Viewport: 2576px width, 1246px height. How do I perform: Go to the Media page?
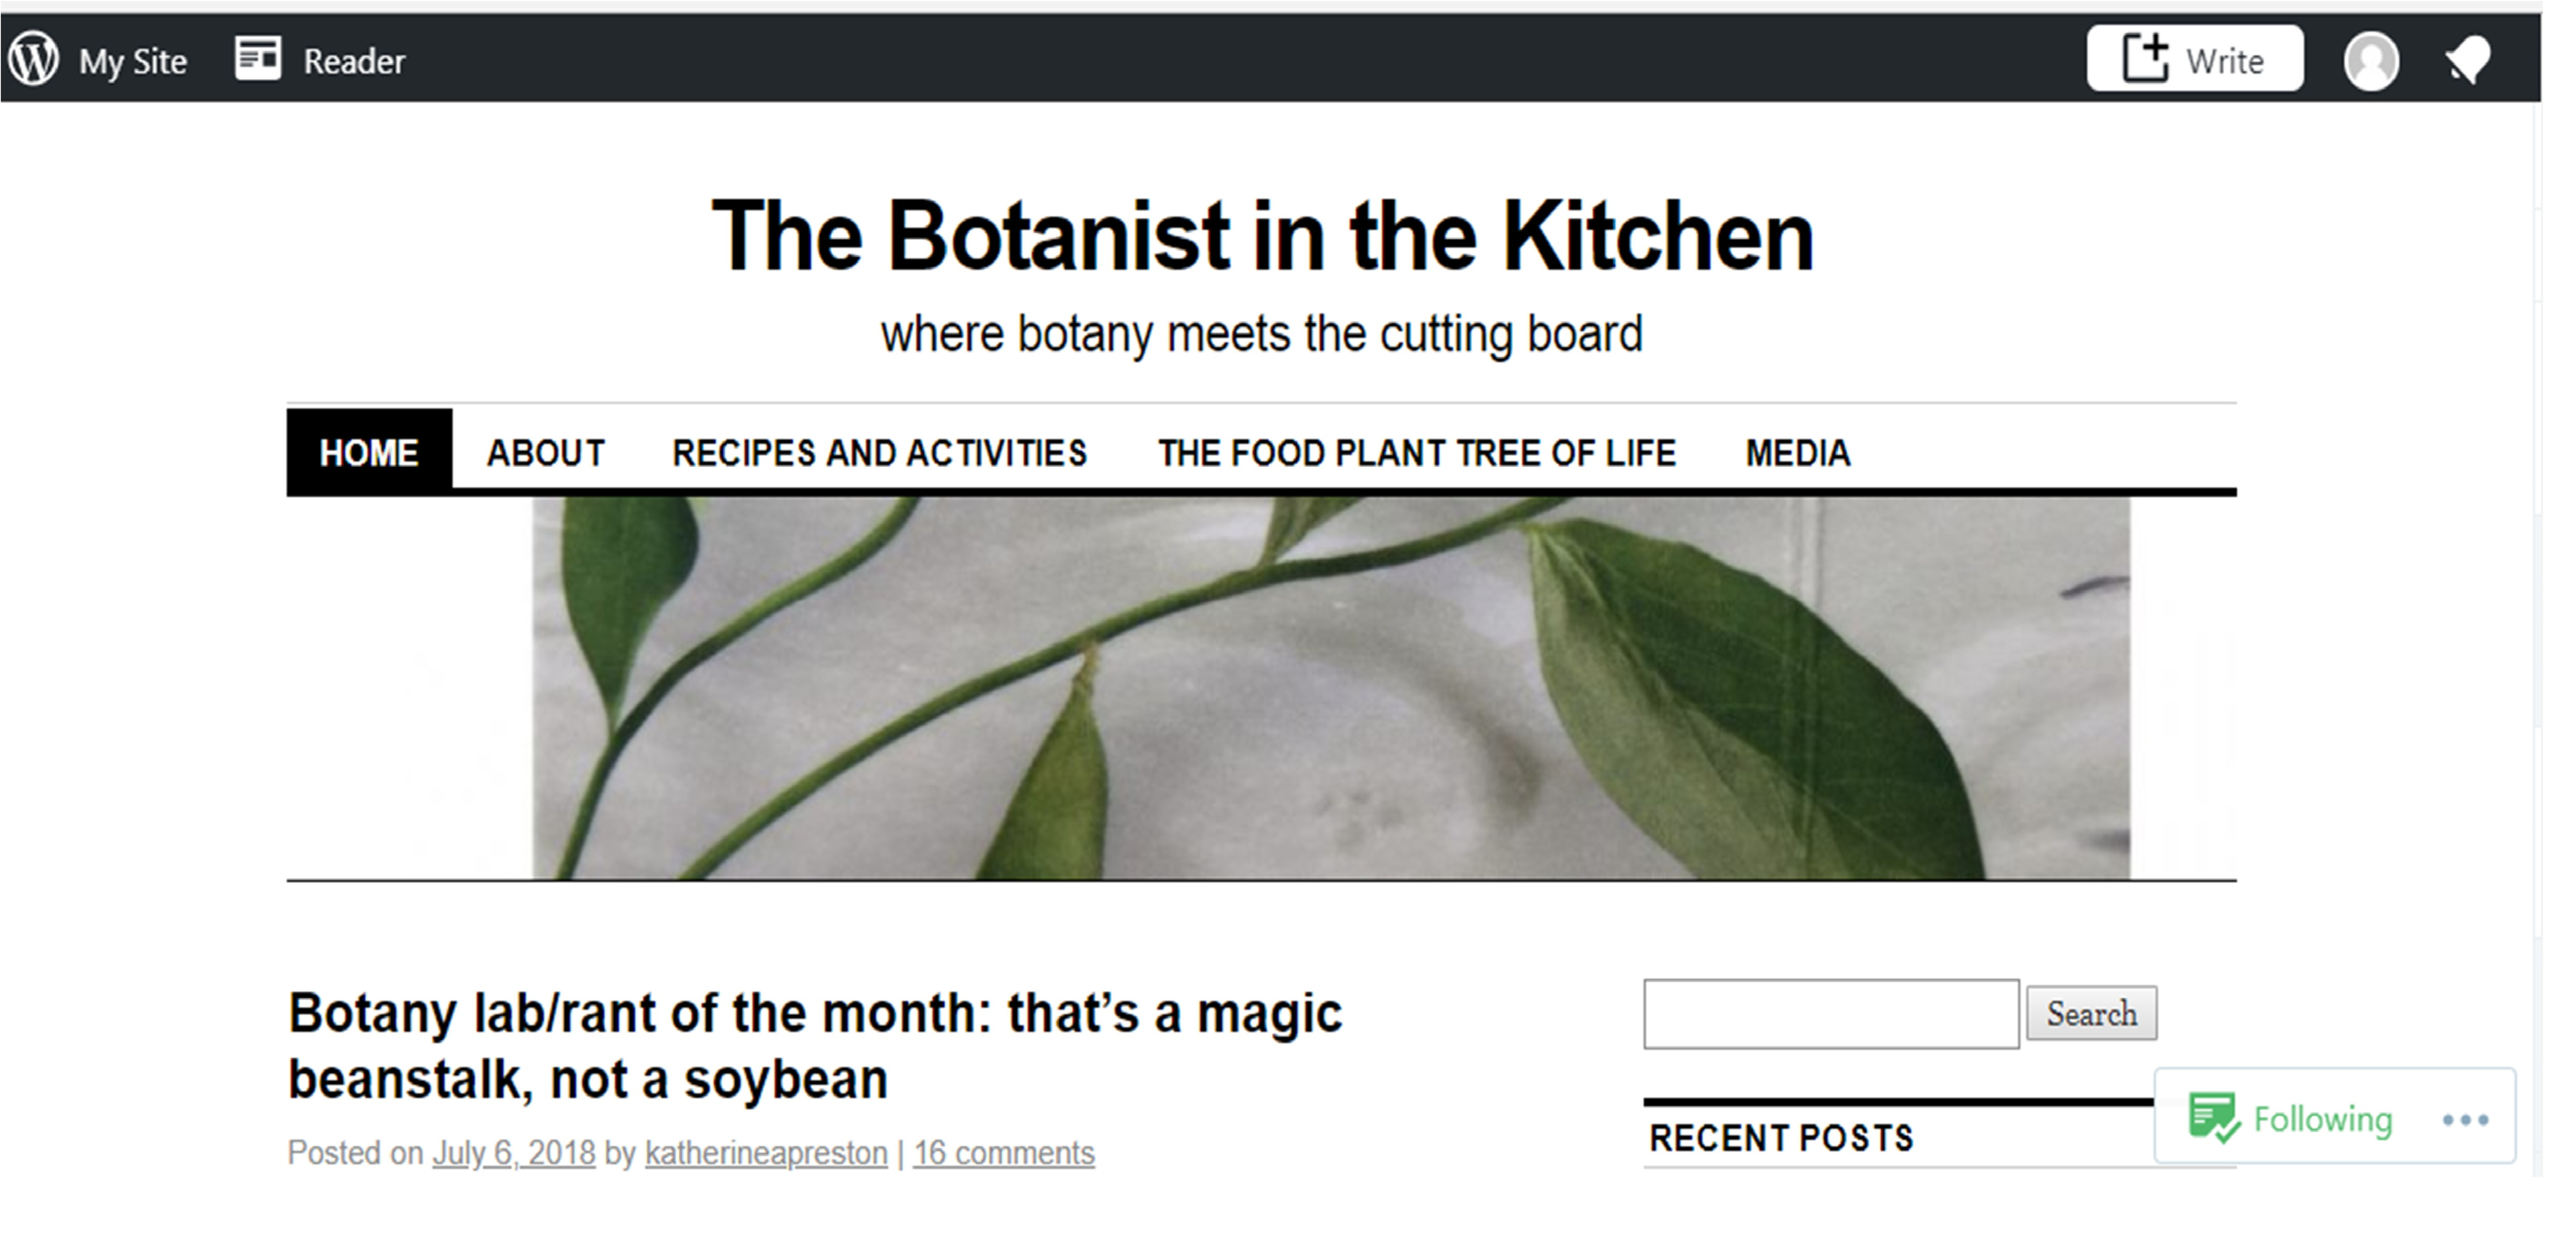pos(1798,453)
